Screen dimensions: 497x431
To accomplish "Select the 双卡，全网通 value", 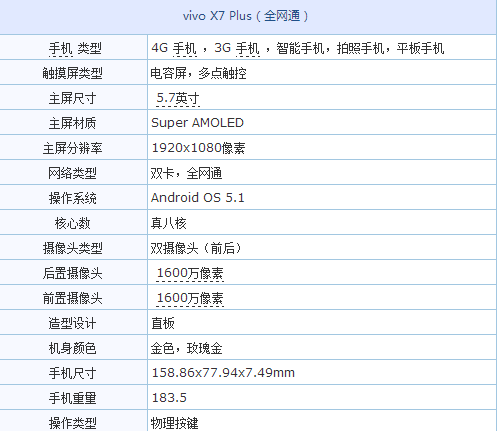I will point(186,173).
